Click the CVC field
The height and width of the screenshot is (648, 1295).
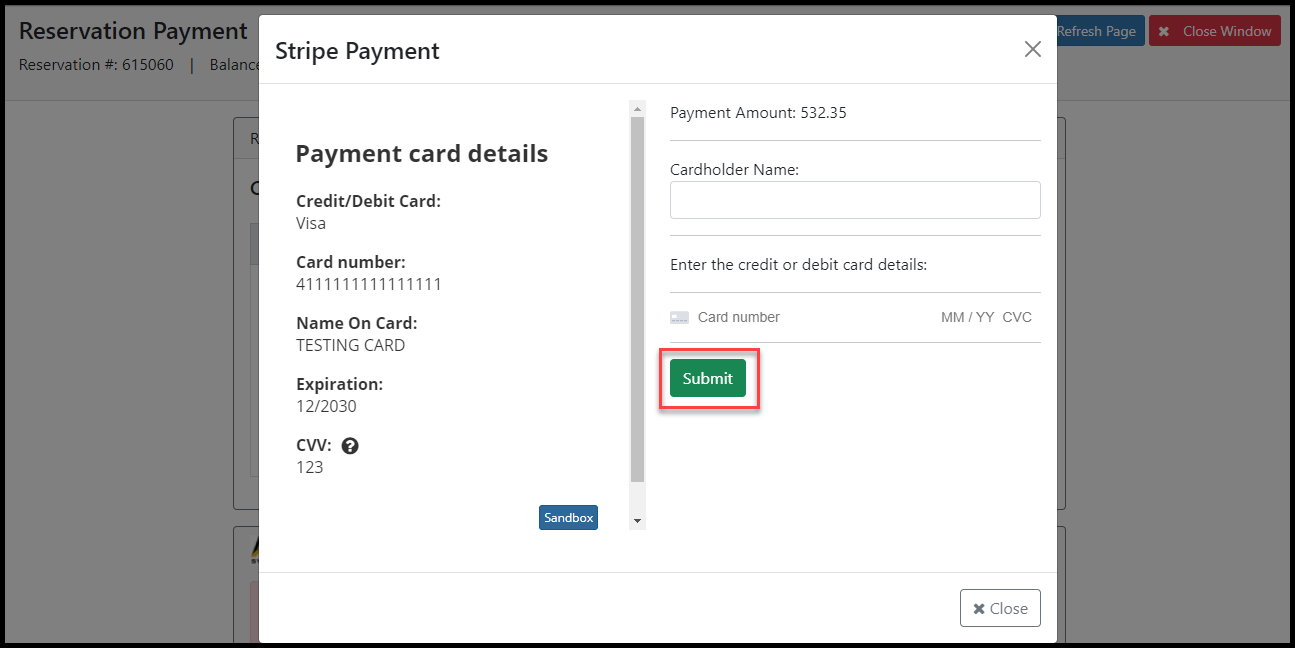point(1017,317)
